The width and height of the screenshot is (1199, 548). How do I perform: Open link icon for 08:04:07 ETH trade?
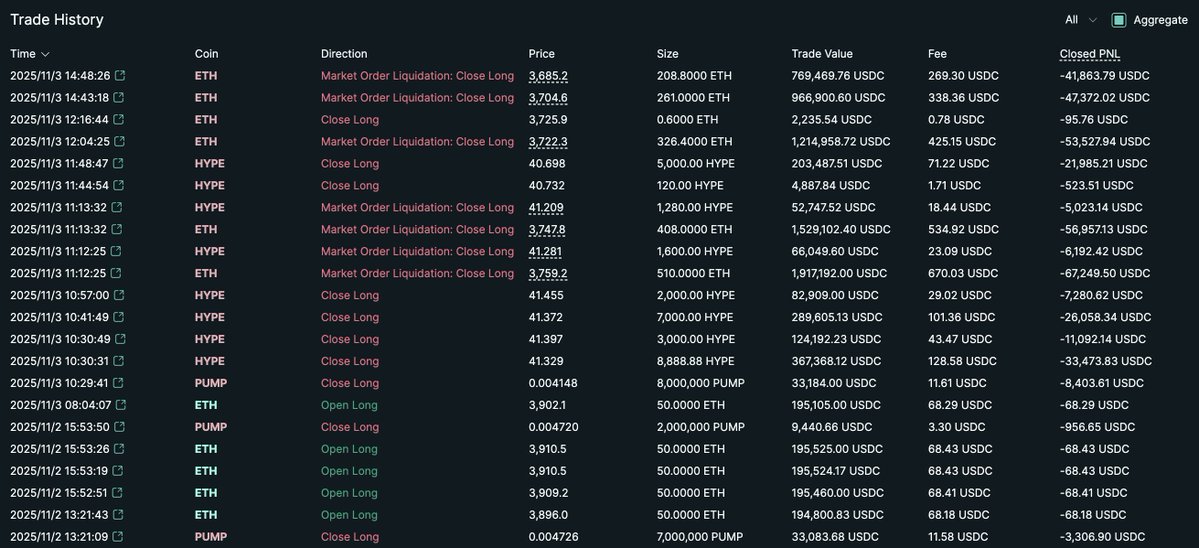tap(120, 406)
